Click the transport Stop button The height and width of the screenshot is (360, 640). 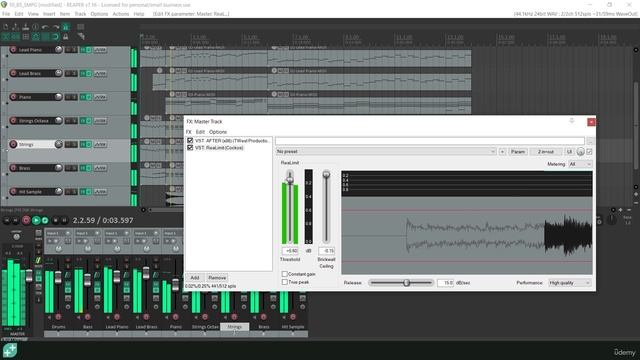[x=56, y=220]
